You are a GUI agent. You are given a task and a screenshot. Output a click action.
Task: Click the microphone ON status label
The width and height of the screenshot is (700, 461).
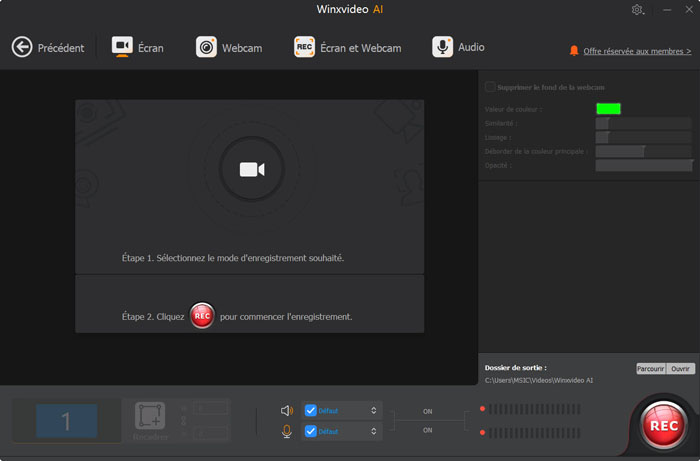pos(428,430)
